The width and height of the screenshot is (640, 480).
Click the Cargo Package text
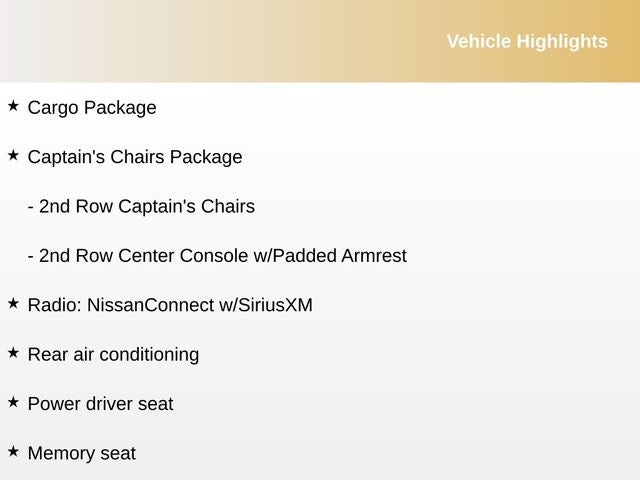point(92,107)
